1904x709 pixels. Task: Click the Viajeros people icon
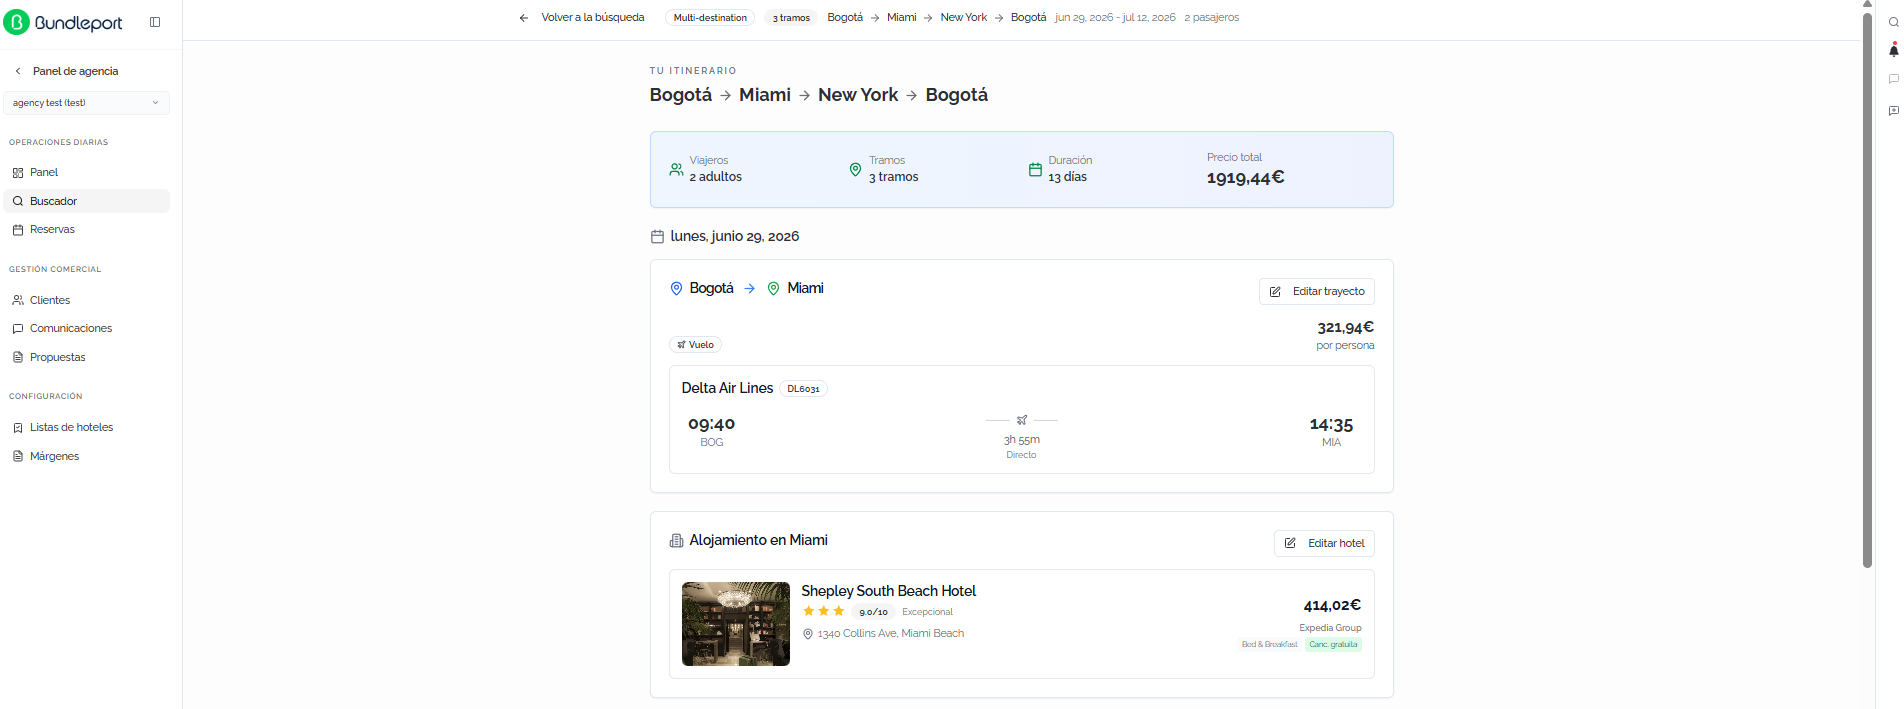point(677,170)
